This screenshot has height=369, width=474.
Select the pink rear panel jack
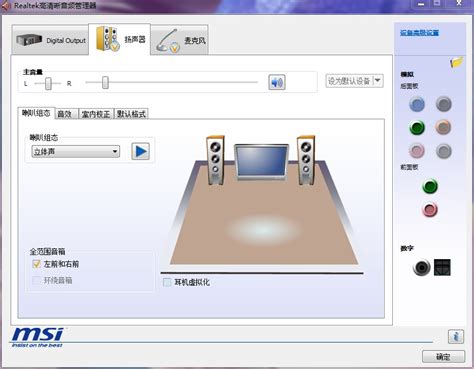[417, 151]
